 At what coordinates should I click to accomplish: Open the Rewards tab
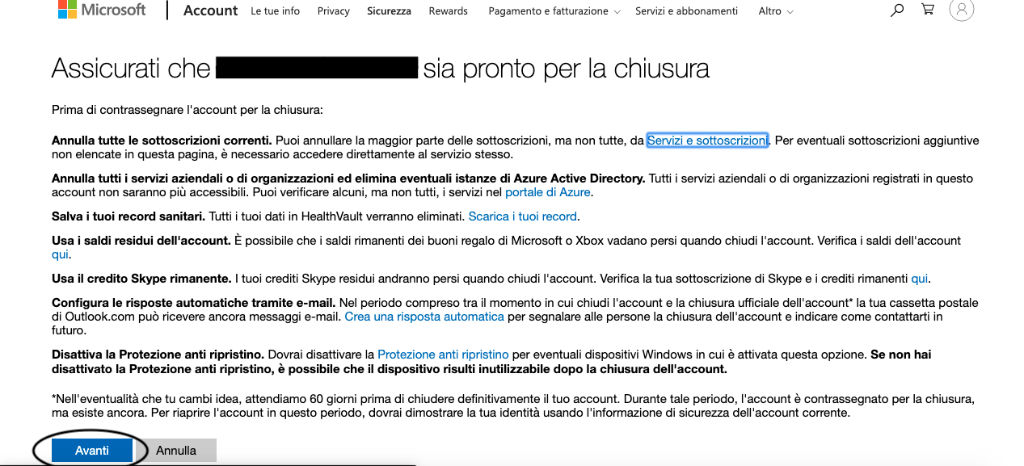click(x=448, y=11)
